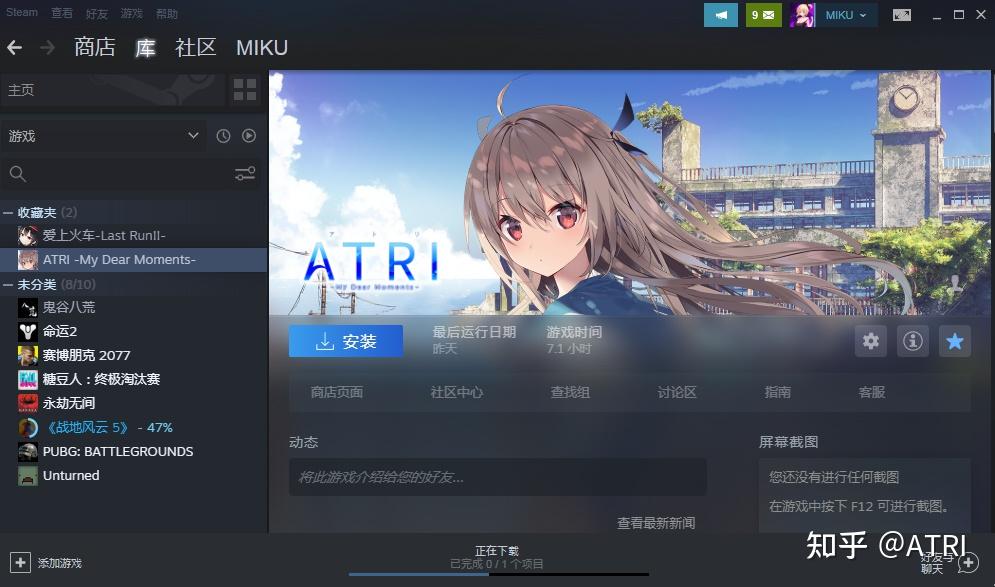Image resolution: width=995 pixels, height=587 pixels.
Task: Click the game info circle icon
Action: (912, 341)
